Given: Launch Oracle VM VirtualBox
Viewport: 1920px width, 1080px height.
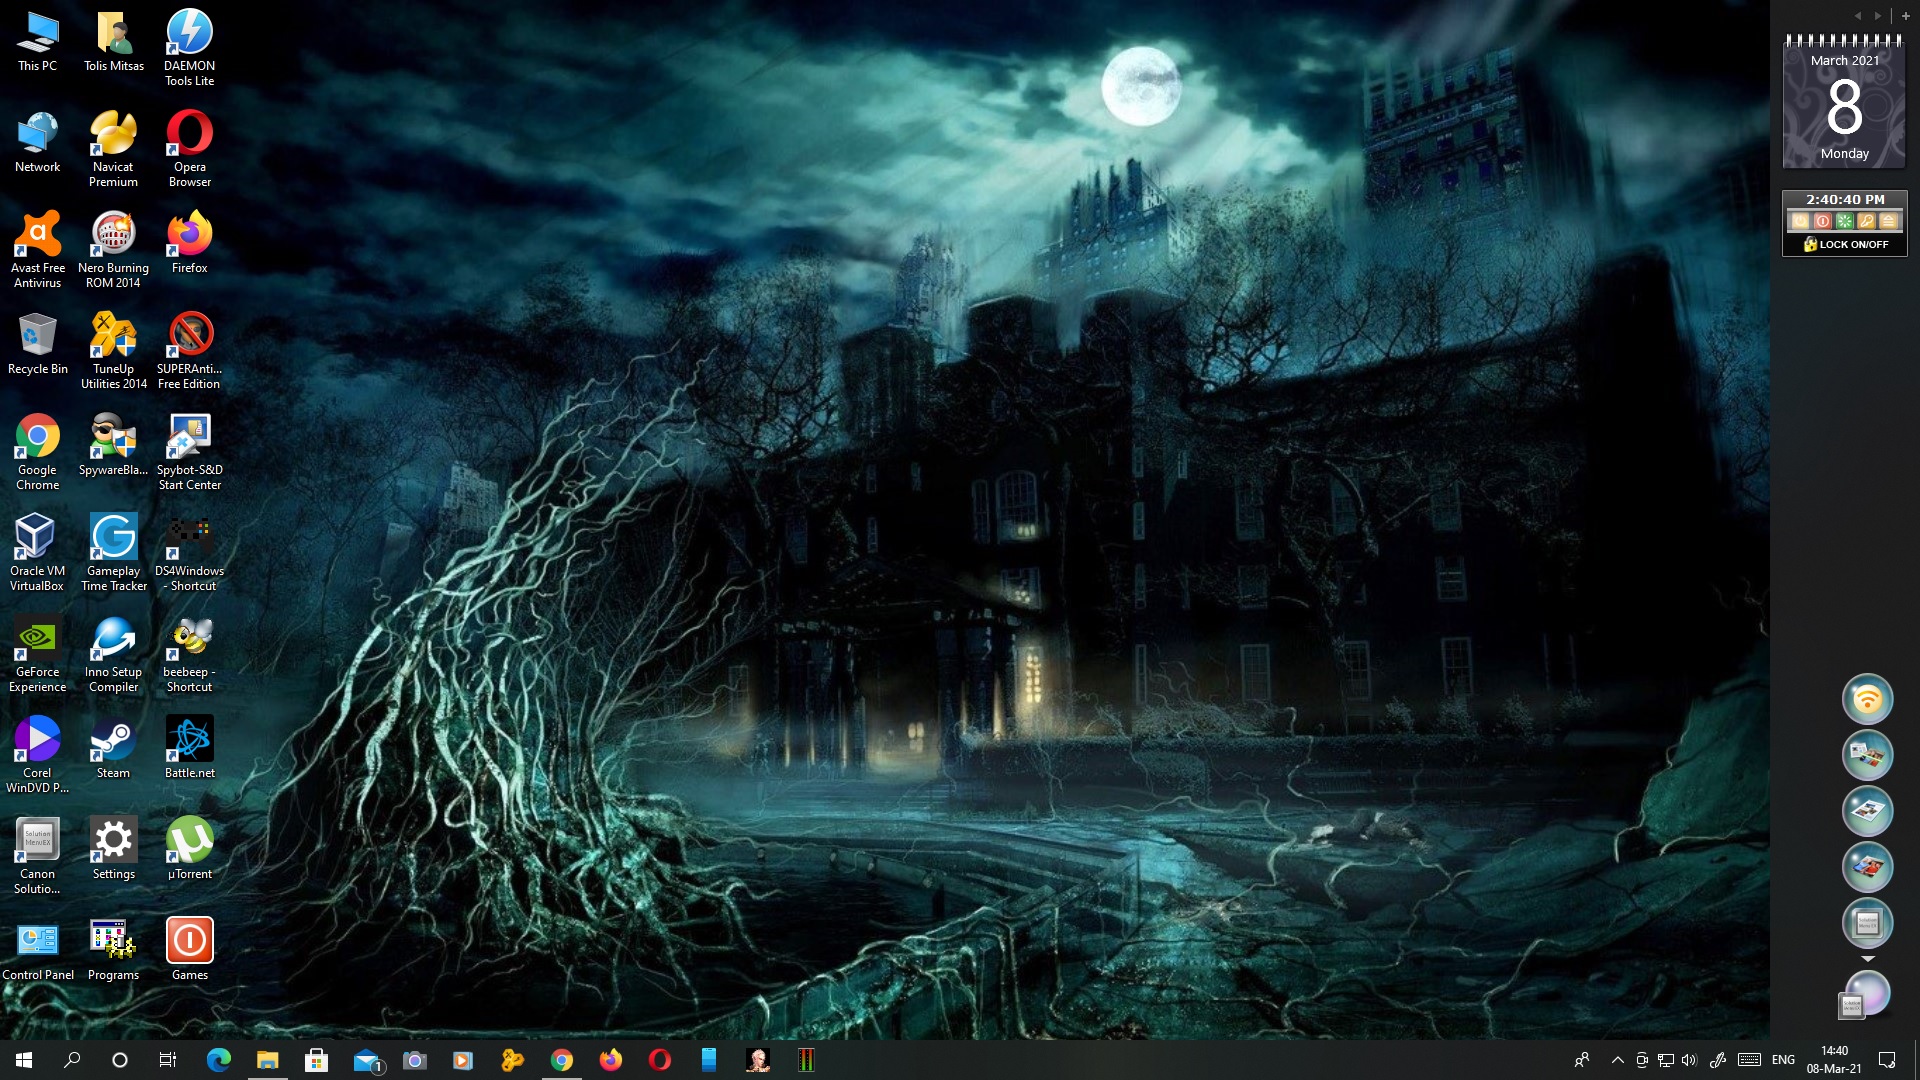Looking at the screenshot, I should pos(38,553).
